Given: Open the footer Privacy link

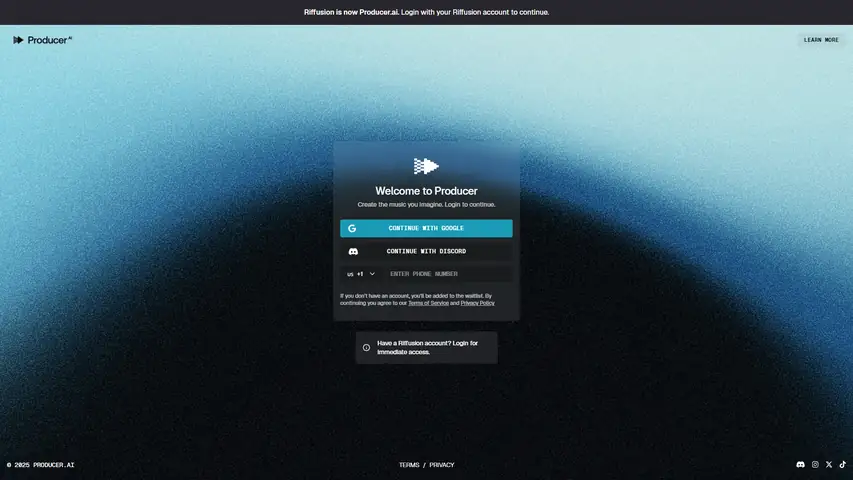Looking at the screenshot, I should coord(442,465).
